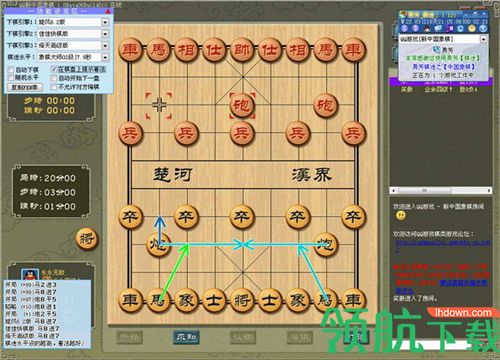
Task: Select the black 將 general on the board
Action: [x=242, y=300]
